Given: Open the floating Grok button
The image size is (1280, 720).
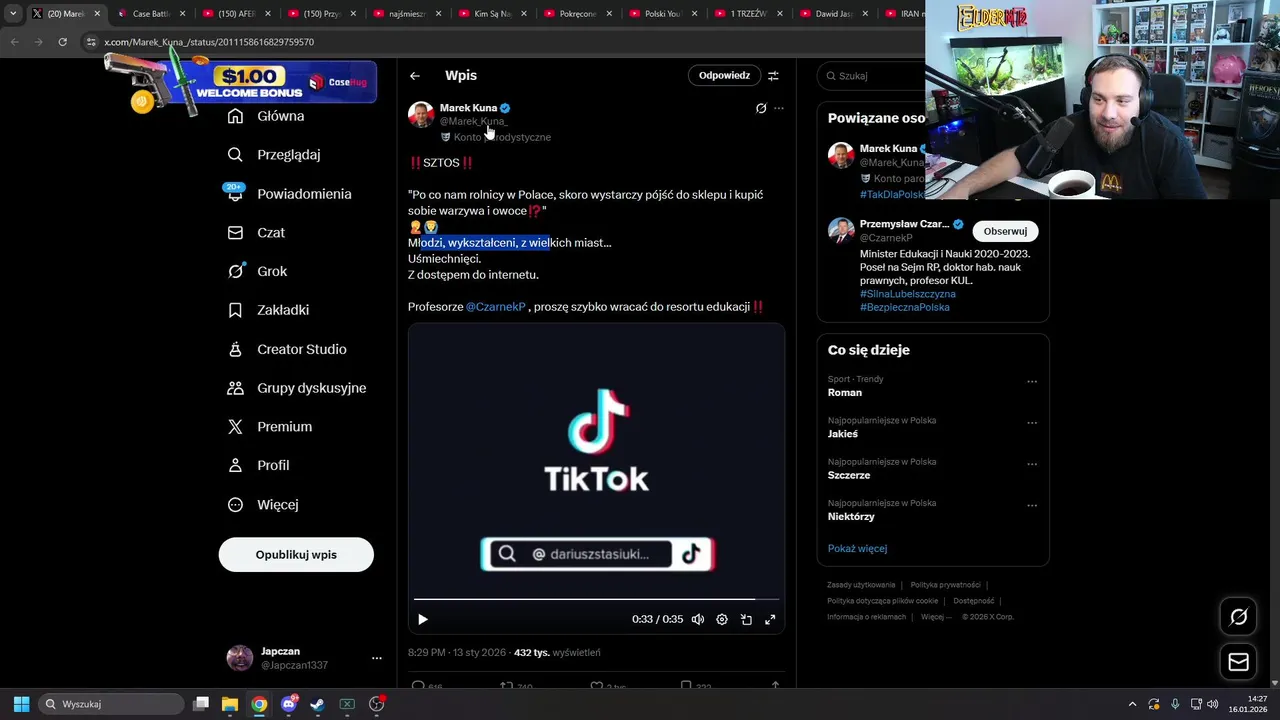Looking at the screenshot, I should [x=1238, y=617].
